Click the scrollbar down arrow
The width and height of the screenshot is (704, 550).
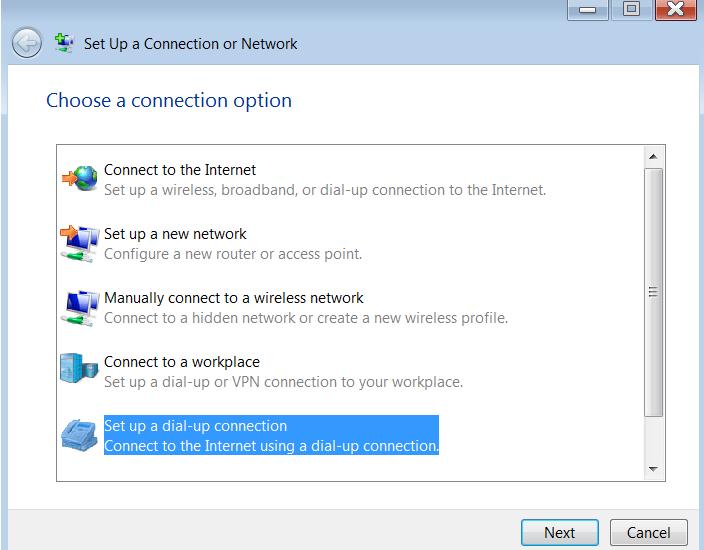click(x=653, y=469)
